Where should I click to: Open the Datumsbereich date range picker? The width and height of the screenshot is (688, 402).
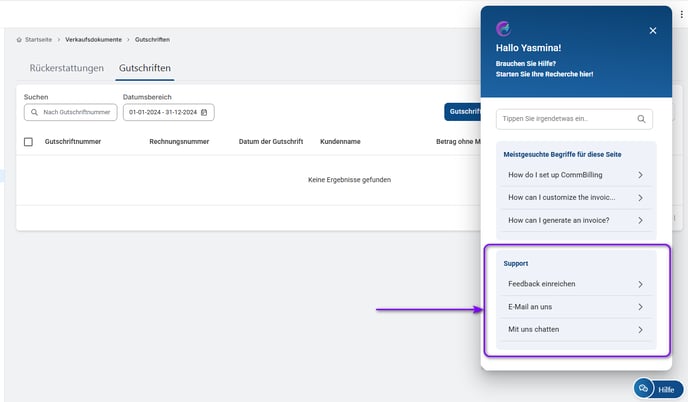pyautogui.click(x=168, y=113)
